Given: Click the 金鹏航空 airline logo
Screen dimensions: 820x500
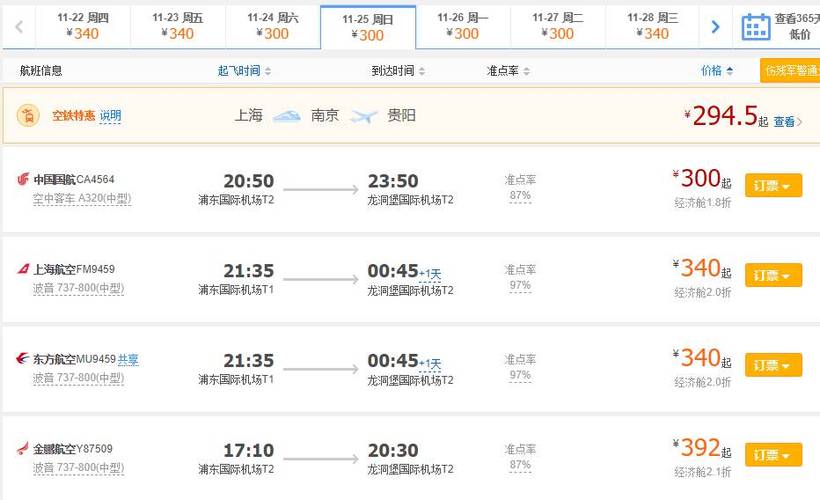Looking at the screenshot, I should (23, 449).
